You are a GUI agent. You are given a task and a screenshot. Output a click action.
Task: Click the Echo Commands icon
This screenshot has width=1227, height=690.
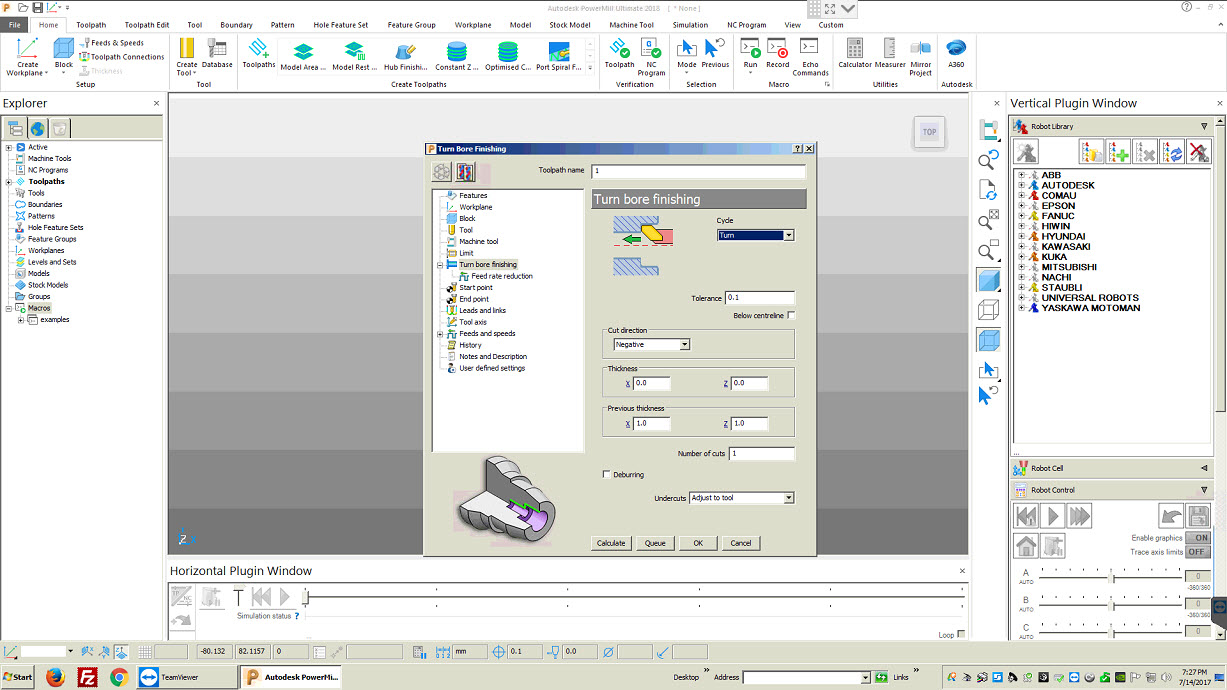(x=810, y=57)
